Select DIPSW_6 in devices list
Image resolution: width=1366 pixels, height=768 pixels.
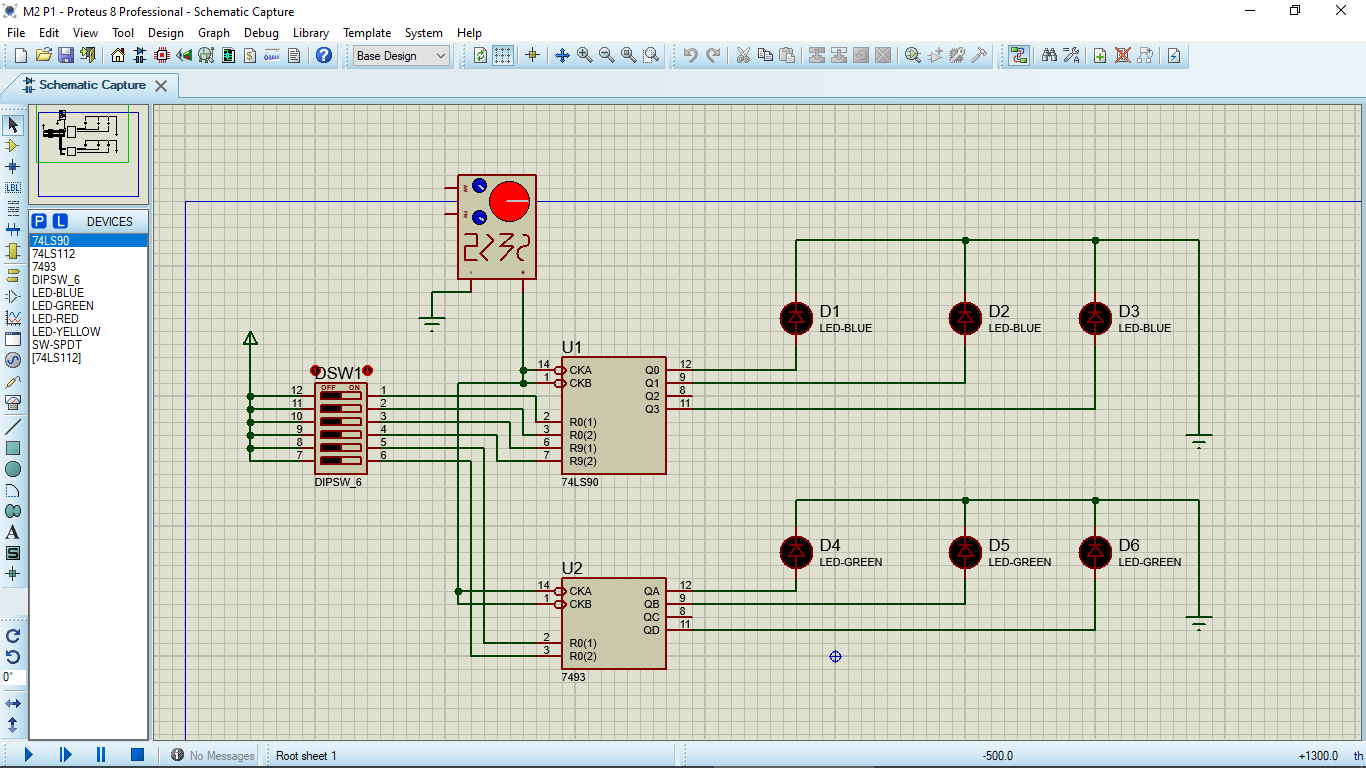click(x=56, y=280)
